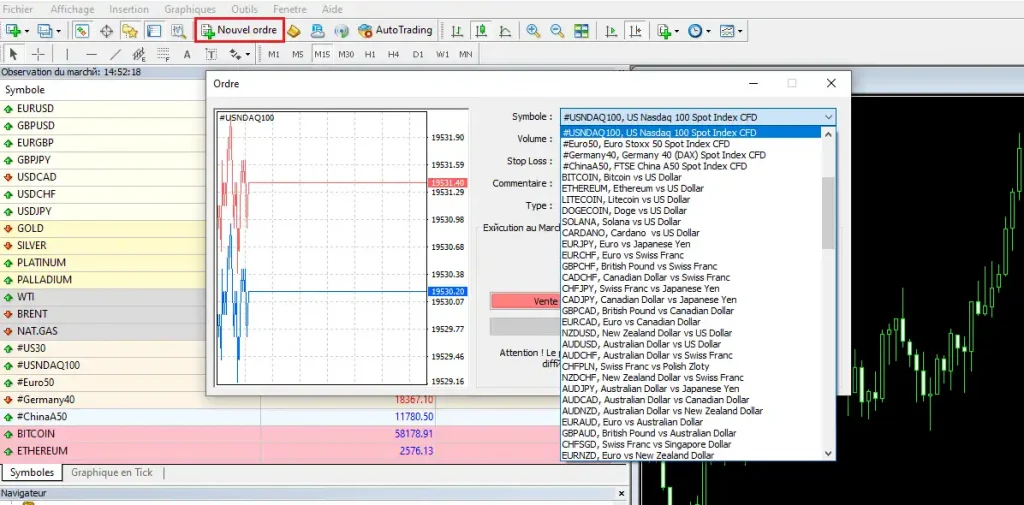Screen dimensions: 1024x505
Task: Collapse the Symbole combo box
Action: (x=828, y=117)
